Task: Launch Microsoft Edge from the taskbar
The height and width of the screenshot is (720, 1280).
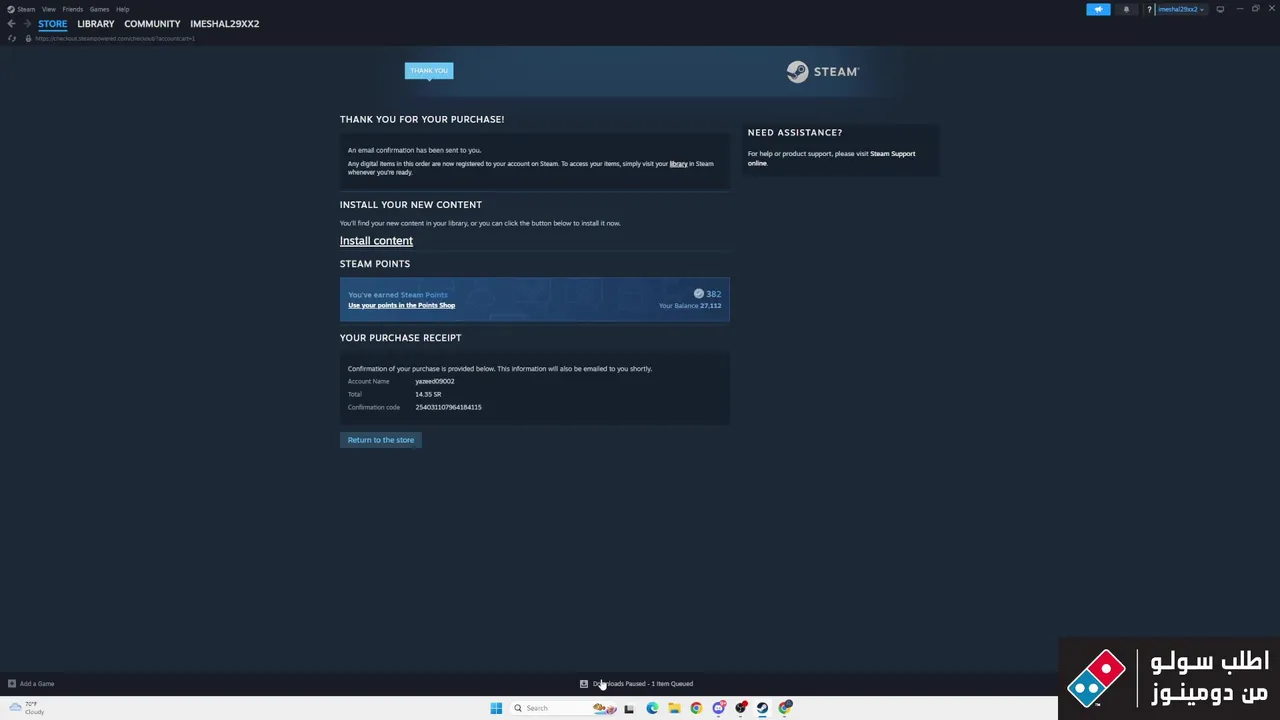Action: (652, 708)
